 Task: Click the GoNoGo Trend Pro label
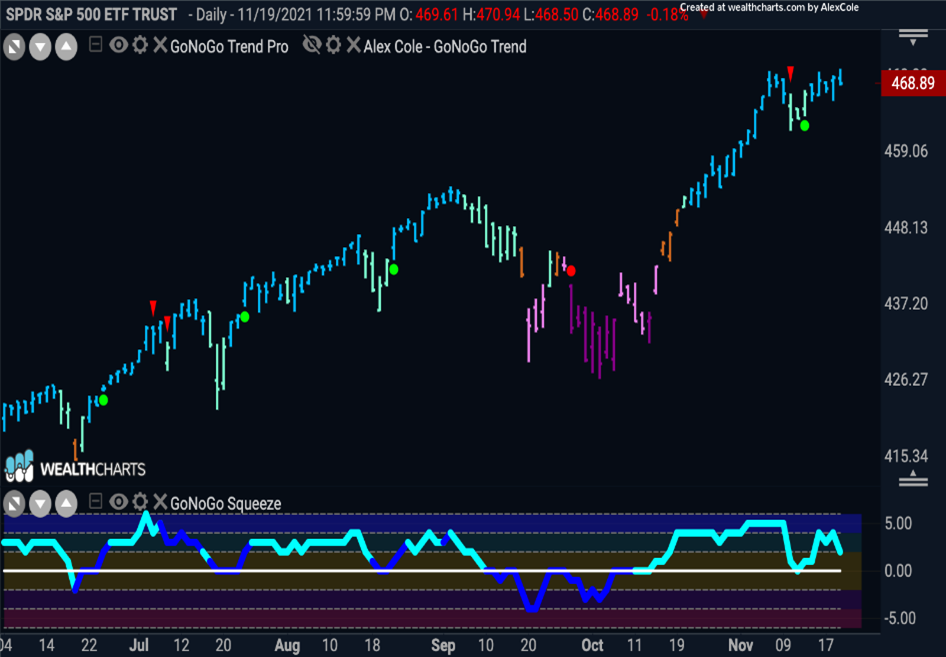tap(229, 46)
